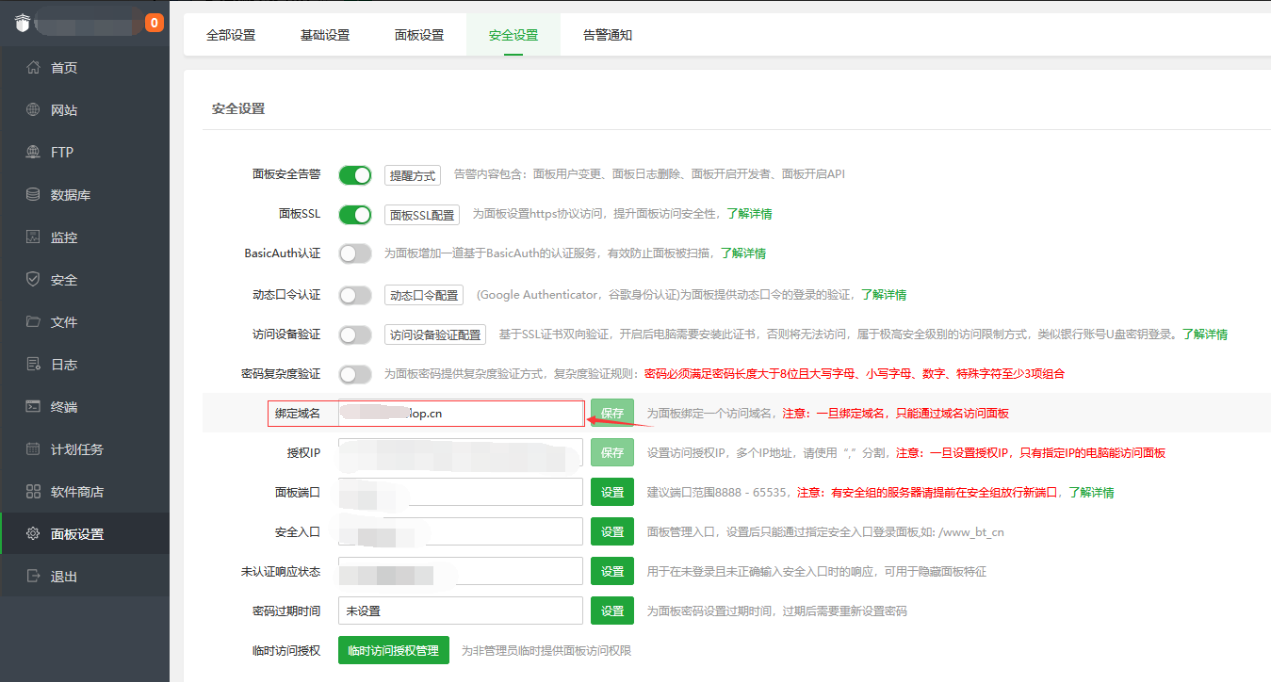
Task: Click the 密码过期时间 field showing 未设置
Action: pos(460,610)
